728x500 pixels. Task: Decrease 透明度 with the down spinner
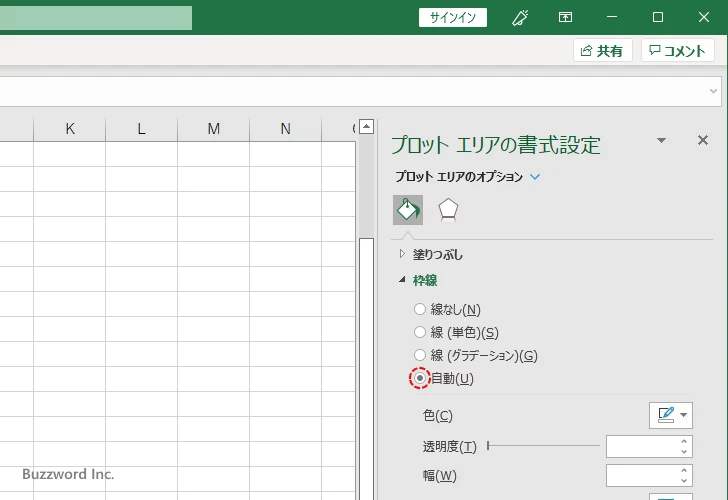click(x=684, y=452)
